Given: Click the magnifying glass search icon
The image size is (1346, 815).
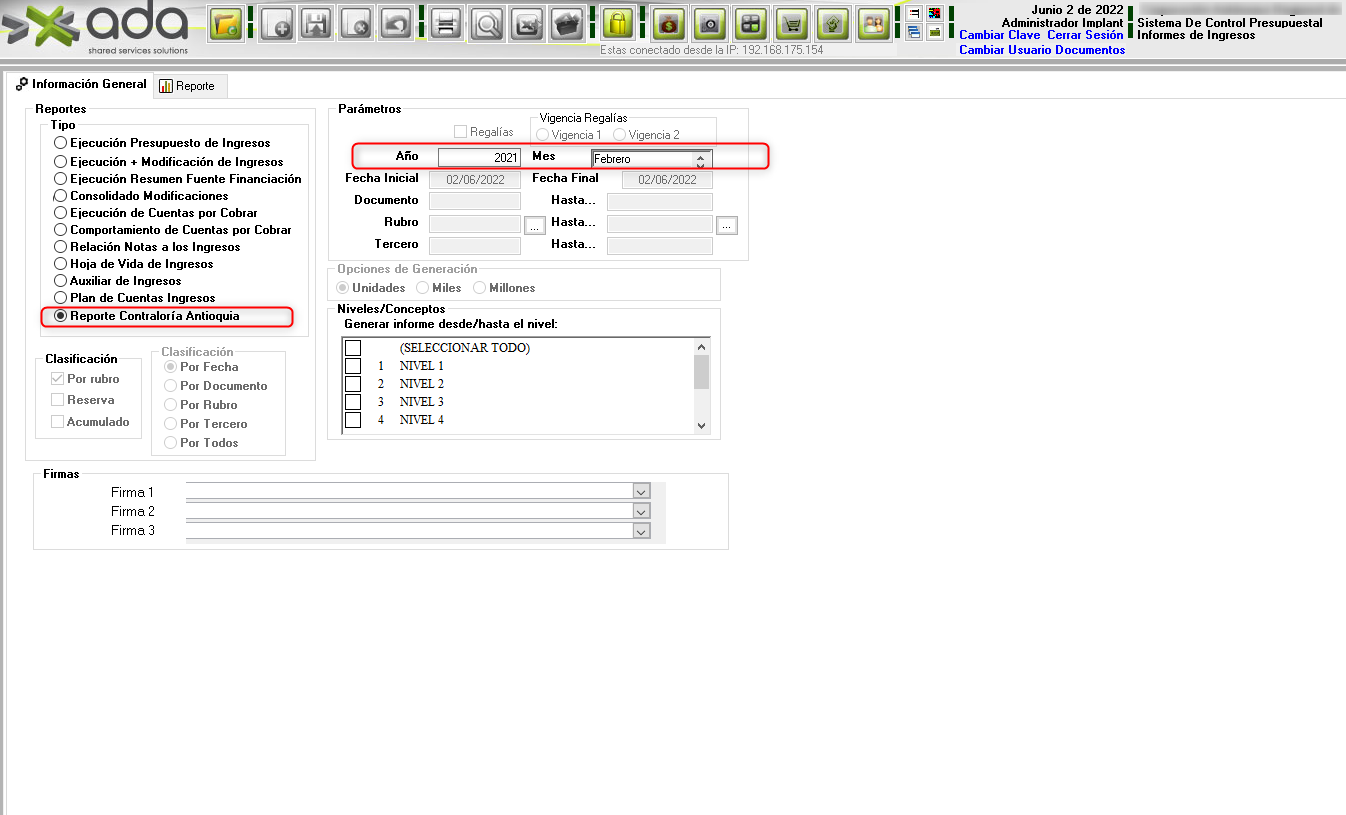Looking at the screenshot, I should (488, 23).
